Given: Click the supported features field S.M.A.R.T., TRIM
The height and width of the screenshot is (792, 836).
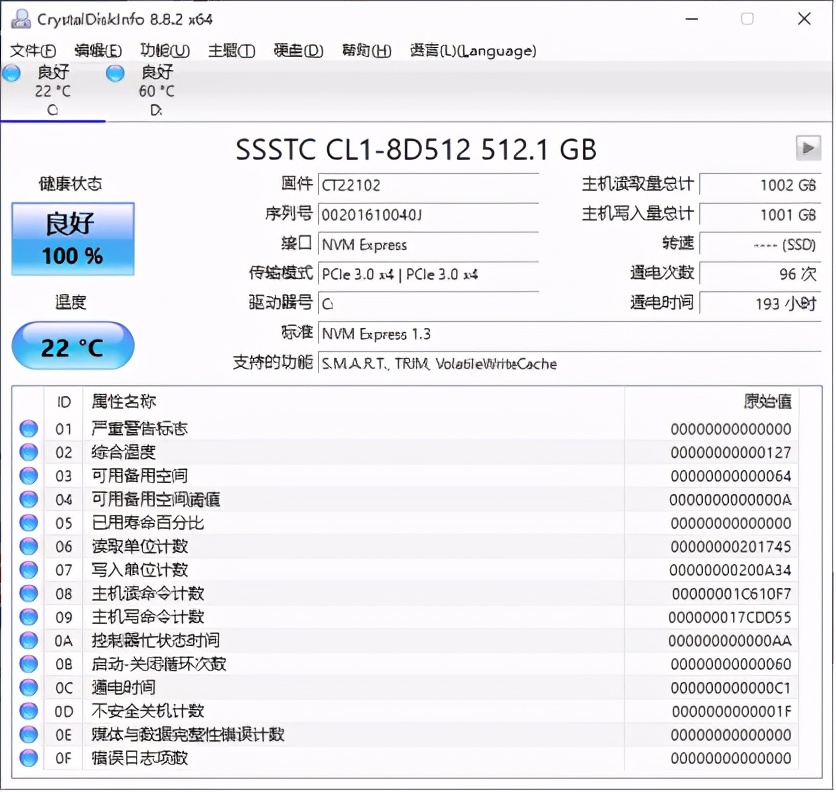Looking at the screenshot, I should [569, 364].
